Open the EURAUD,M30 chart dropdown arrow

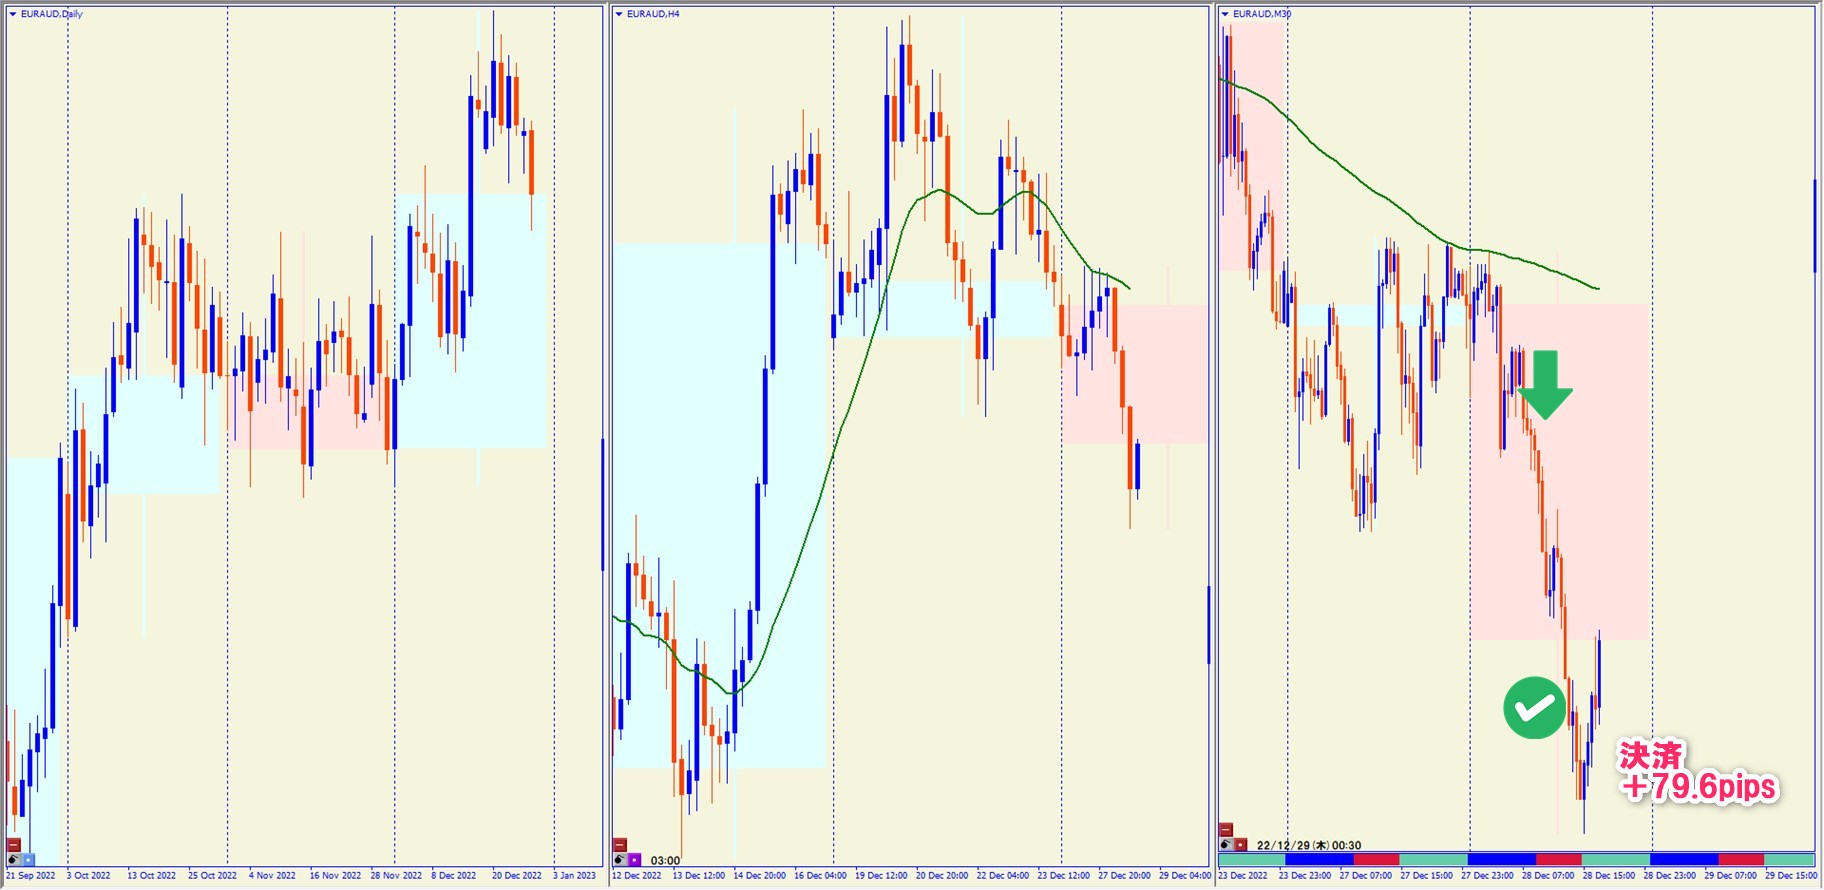[x=1225, y=14]
